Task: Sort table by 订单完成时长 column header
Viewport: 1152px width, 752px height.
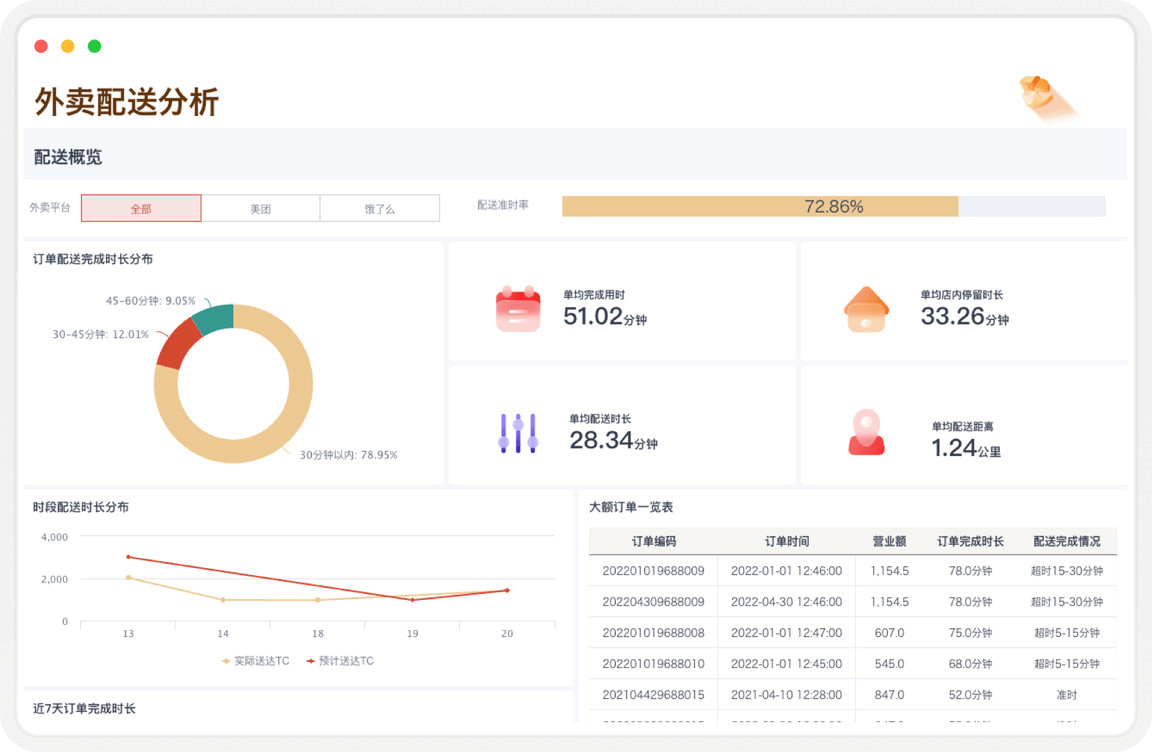Action: [x=970, y=541]
